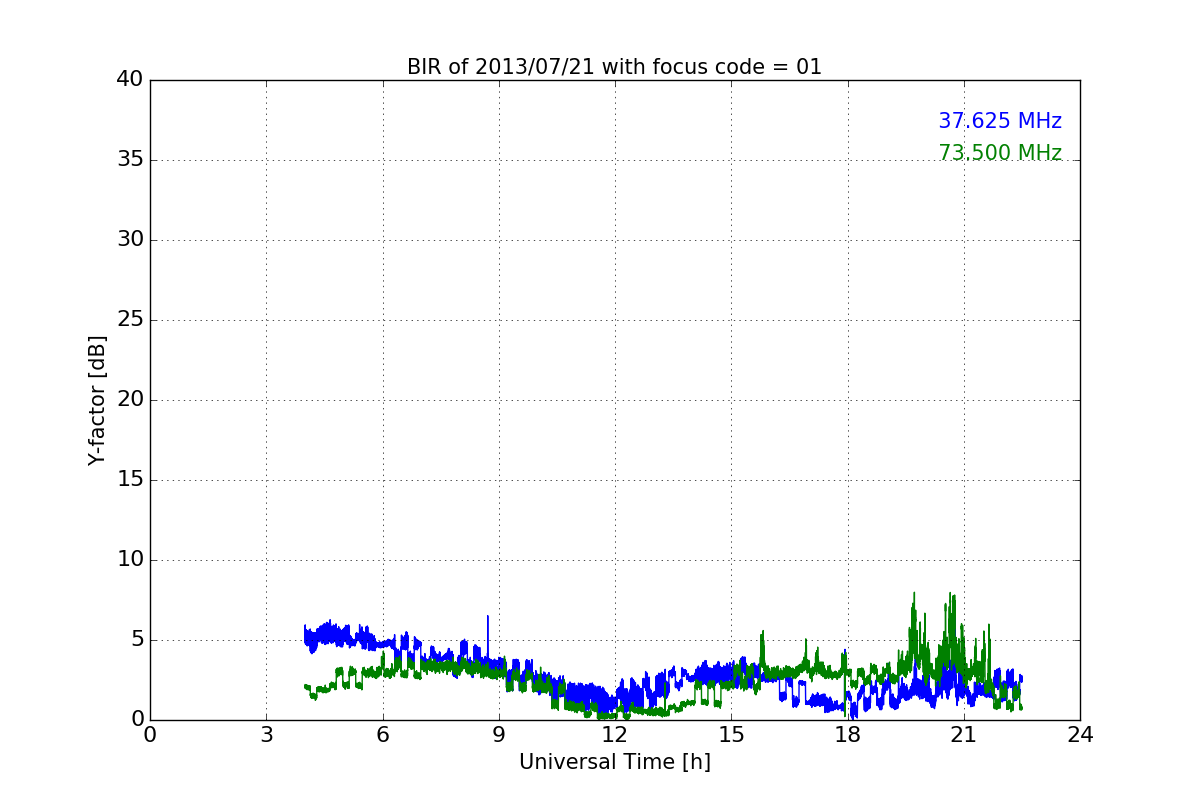Click the x-axis tick label 12

(x=614, y=734)
